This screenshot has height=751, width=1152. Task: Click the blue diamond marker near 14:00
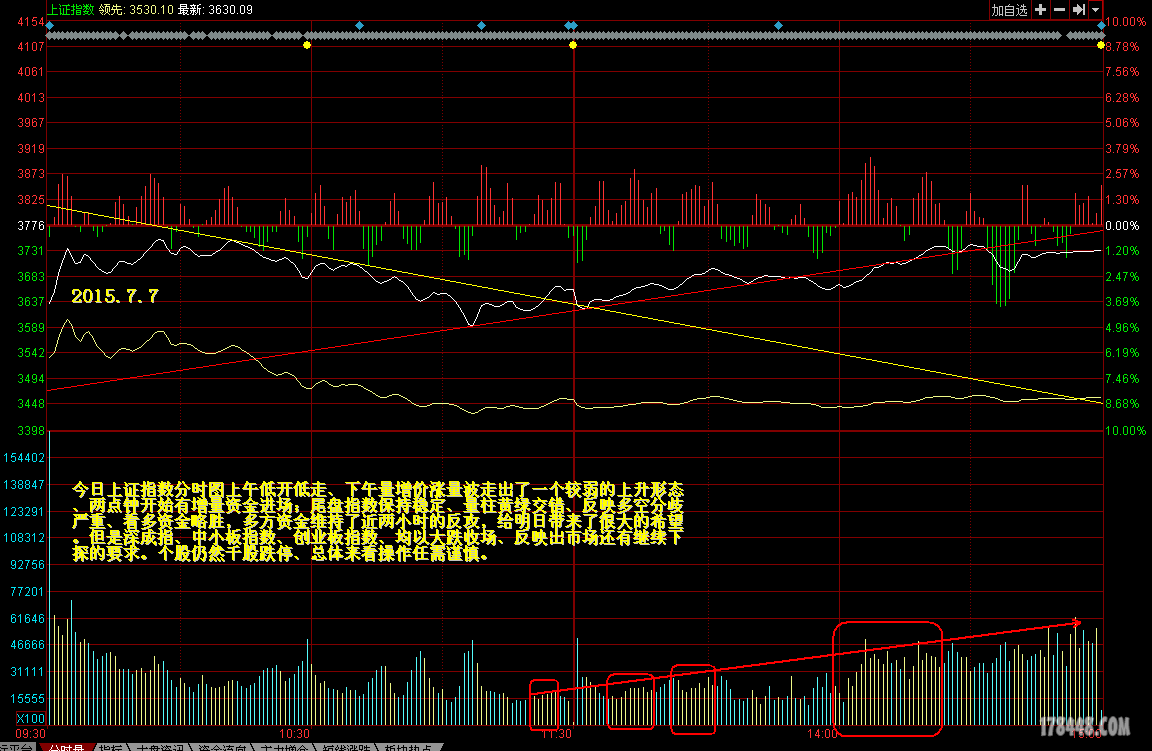tap(778, 26)
